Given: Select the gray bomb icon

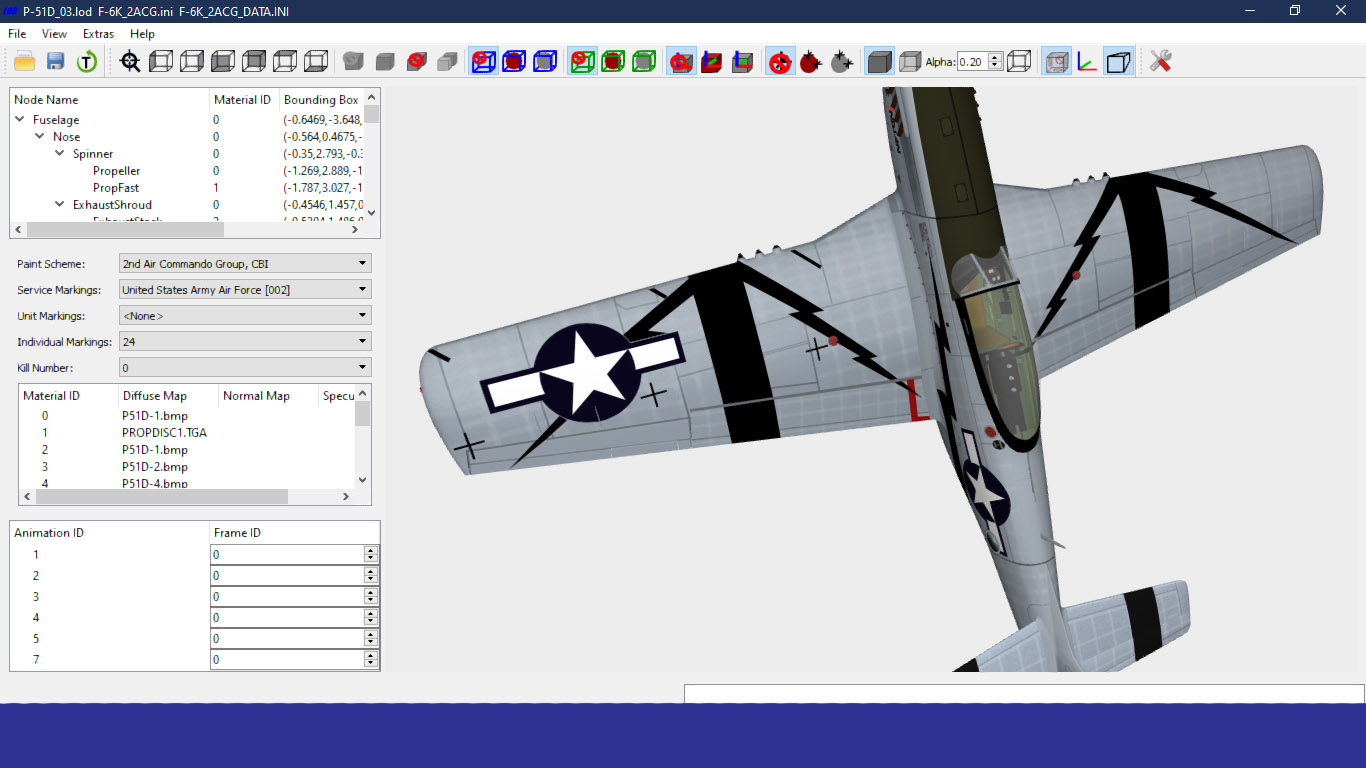Looking at the screenshot, I should (841, 62).
